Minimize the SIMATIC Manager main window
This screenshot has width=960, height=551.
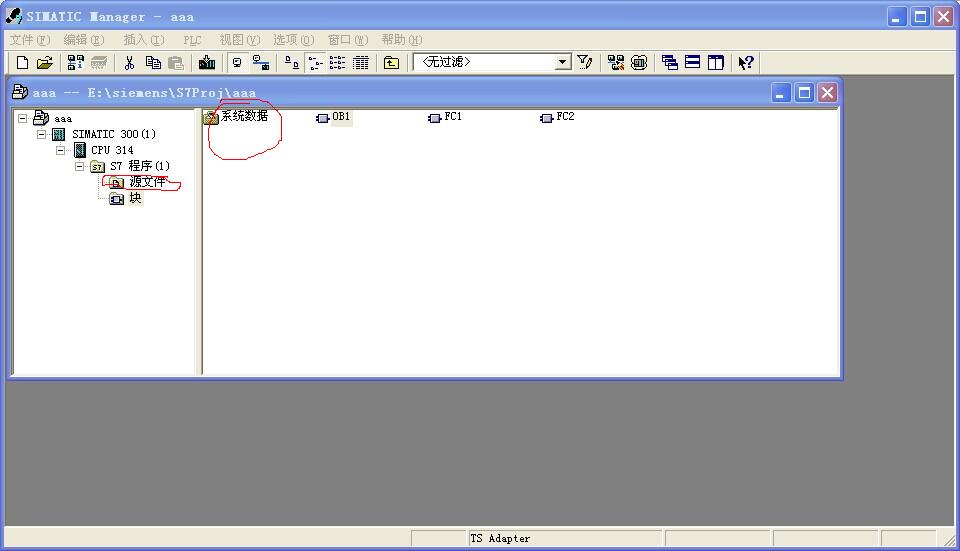point(897,17)
